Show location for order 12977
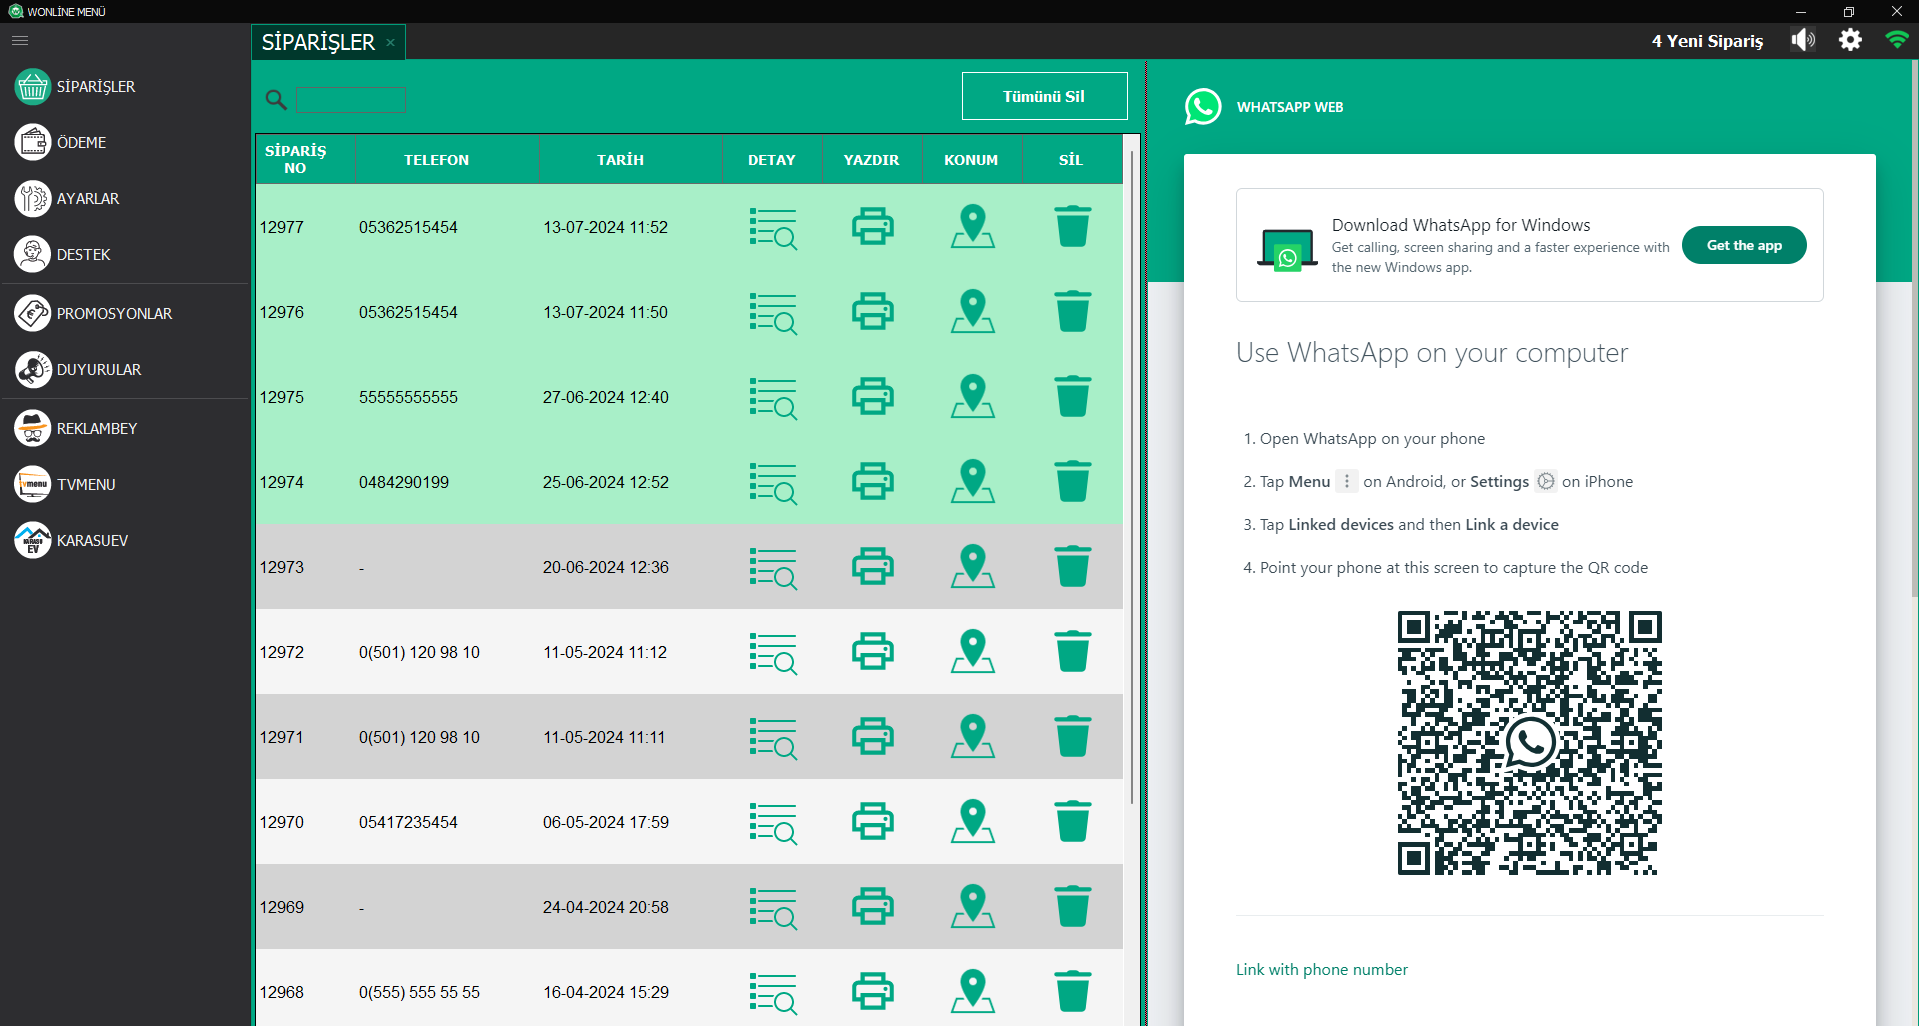This screenshot has height=1026, width=1919. tap(972, 227)
